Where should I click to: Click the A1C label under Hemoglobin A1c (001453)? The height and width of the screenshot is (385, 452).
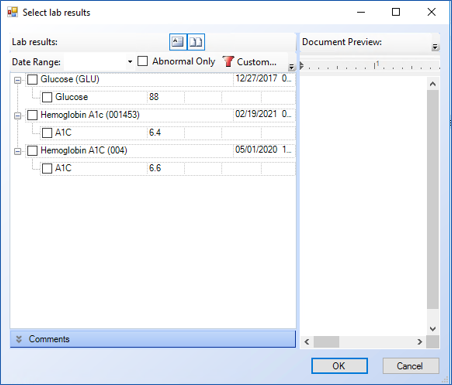click(x=63, y=133)
